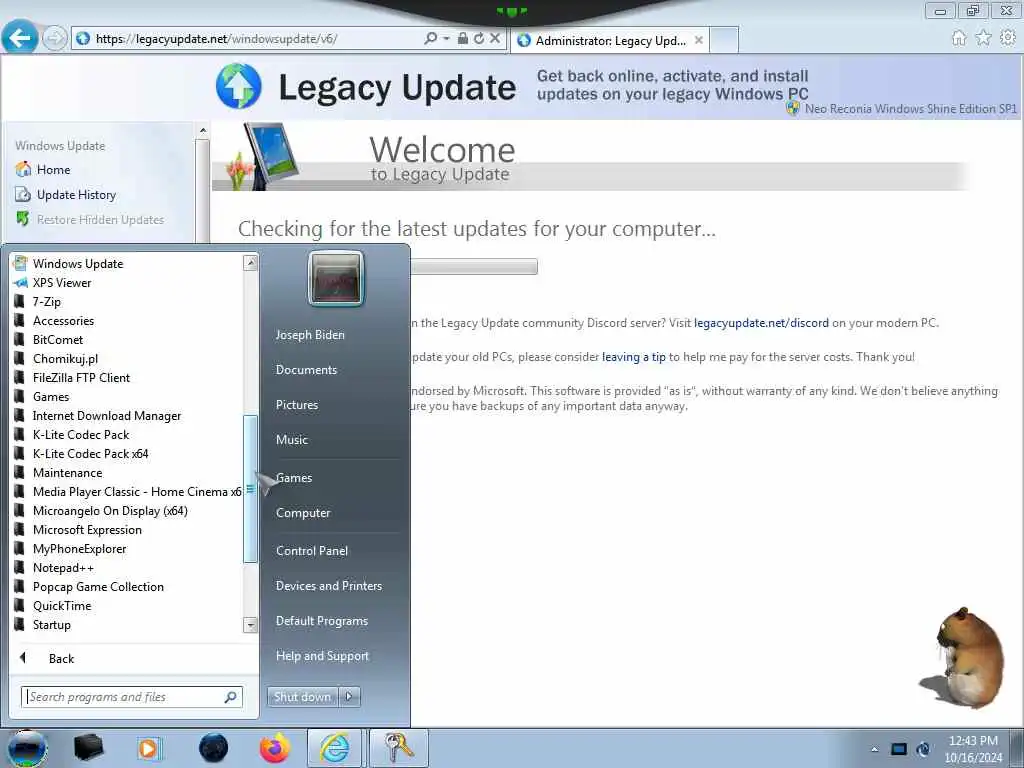Open Help and Support
The height and width of the screenshot is (768, 1024).
[x=322, y=656]
